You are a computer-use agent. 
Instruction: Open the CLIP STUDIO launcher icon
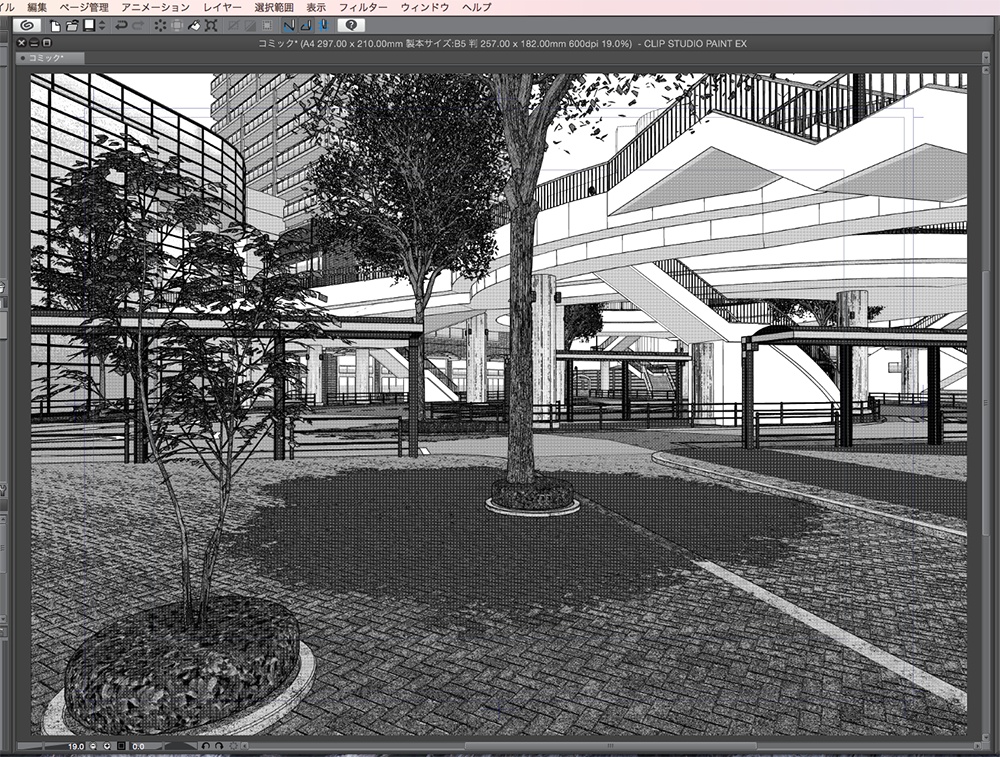coord(27,26)
